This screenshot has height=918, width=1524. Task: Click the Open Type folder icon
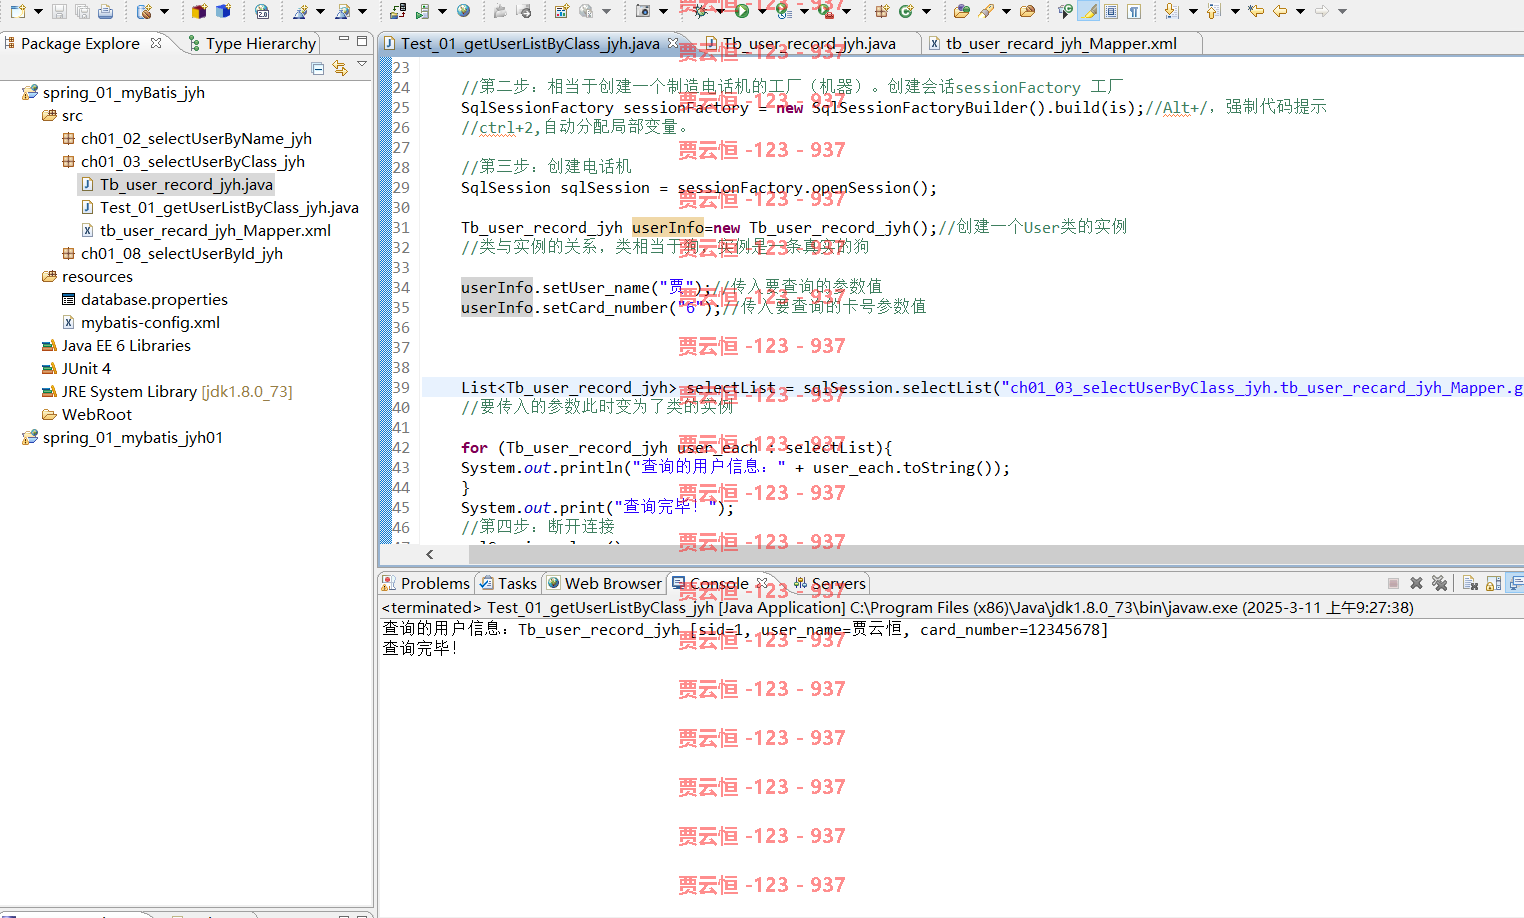[x=962, y=11]
